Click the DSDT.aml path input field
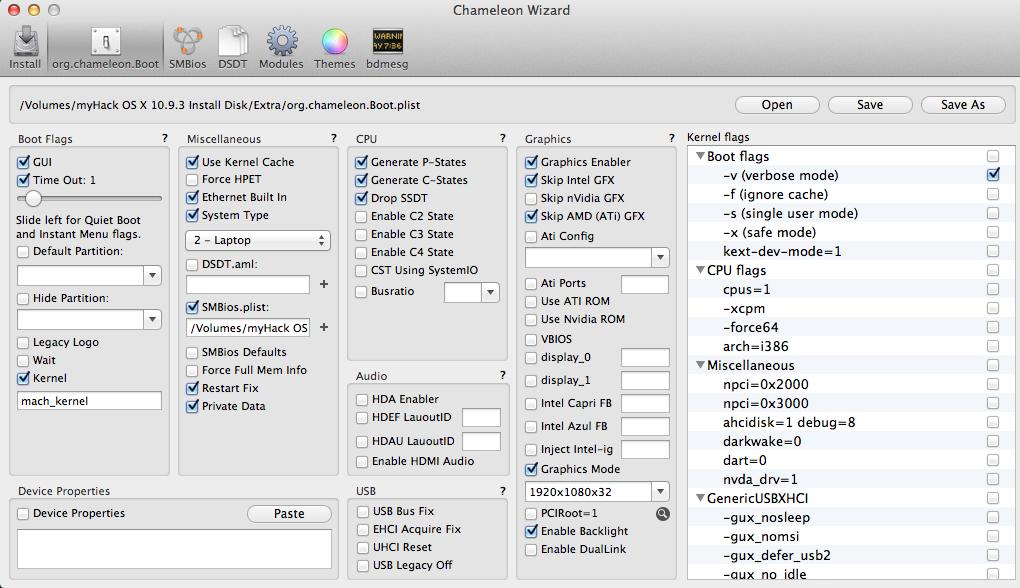The width and height of the screenshot is (1020, 588). coord(248,284)
